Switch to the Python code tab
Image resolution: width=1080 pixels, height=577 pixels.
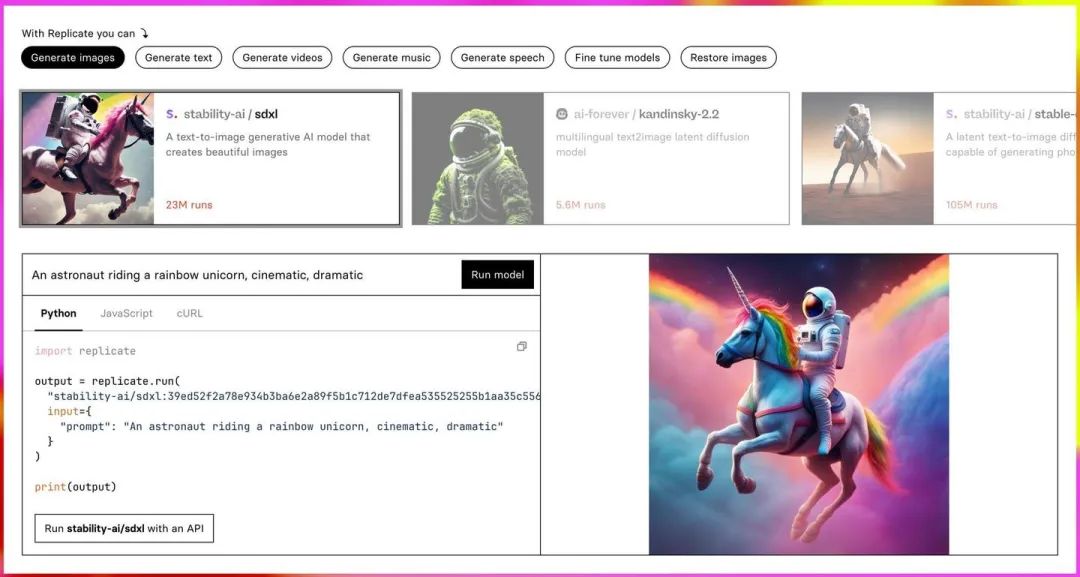58,313
